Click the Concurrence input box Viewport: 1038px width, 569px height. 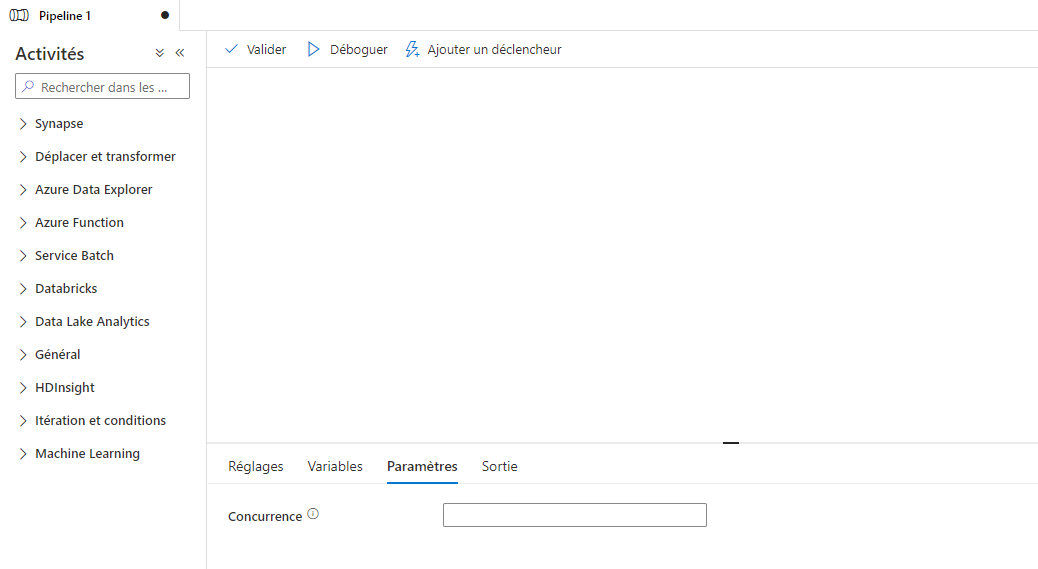tap(575, 515)
